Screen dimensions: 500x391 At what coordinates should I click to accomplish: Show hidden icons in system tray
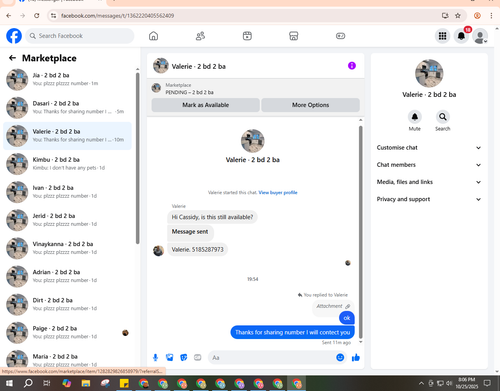tap(421, 383)
